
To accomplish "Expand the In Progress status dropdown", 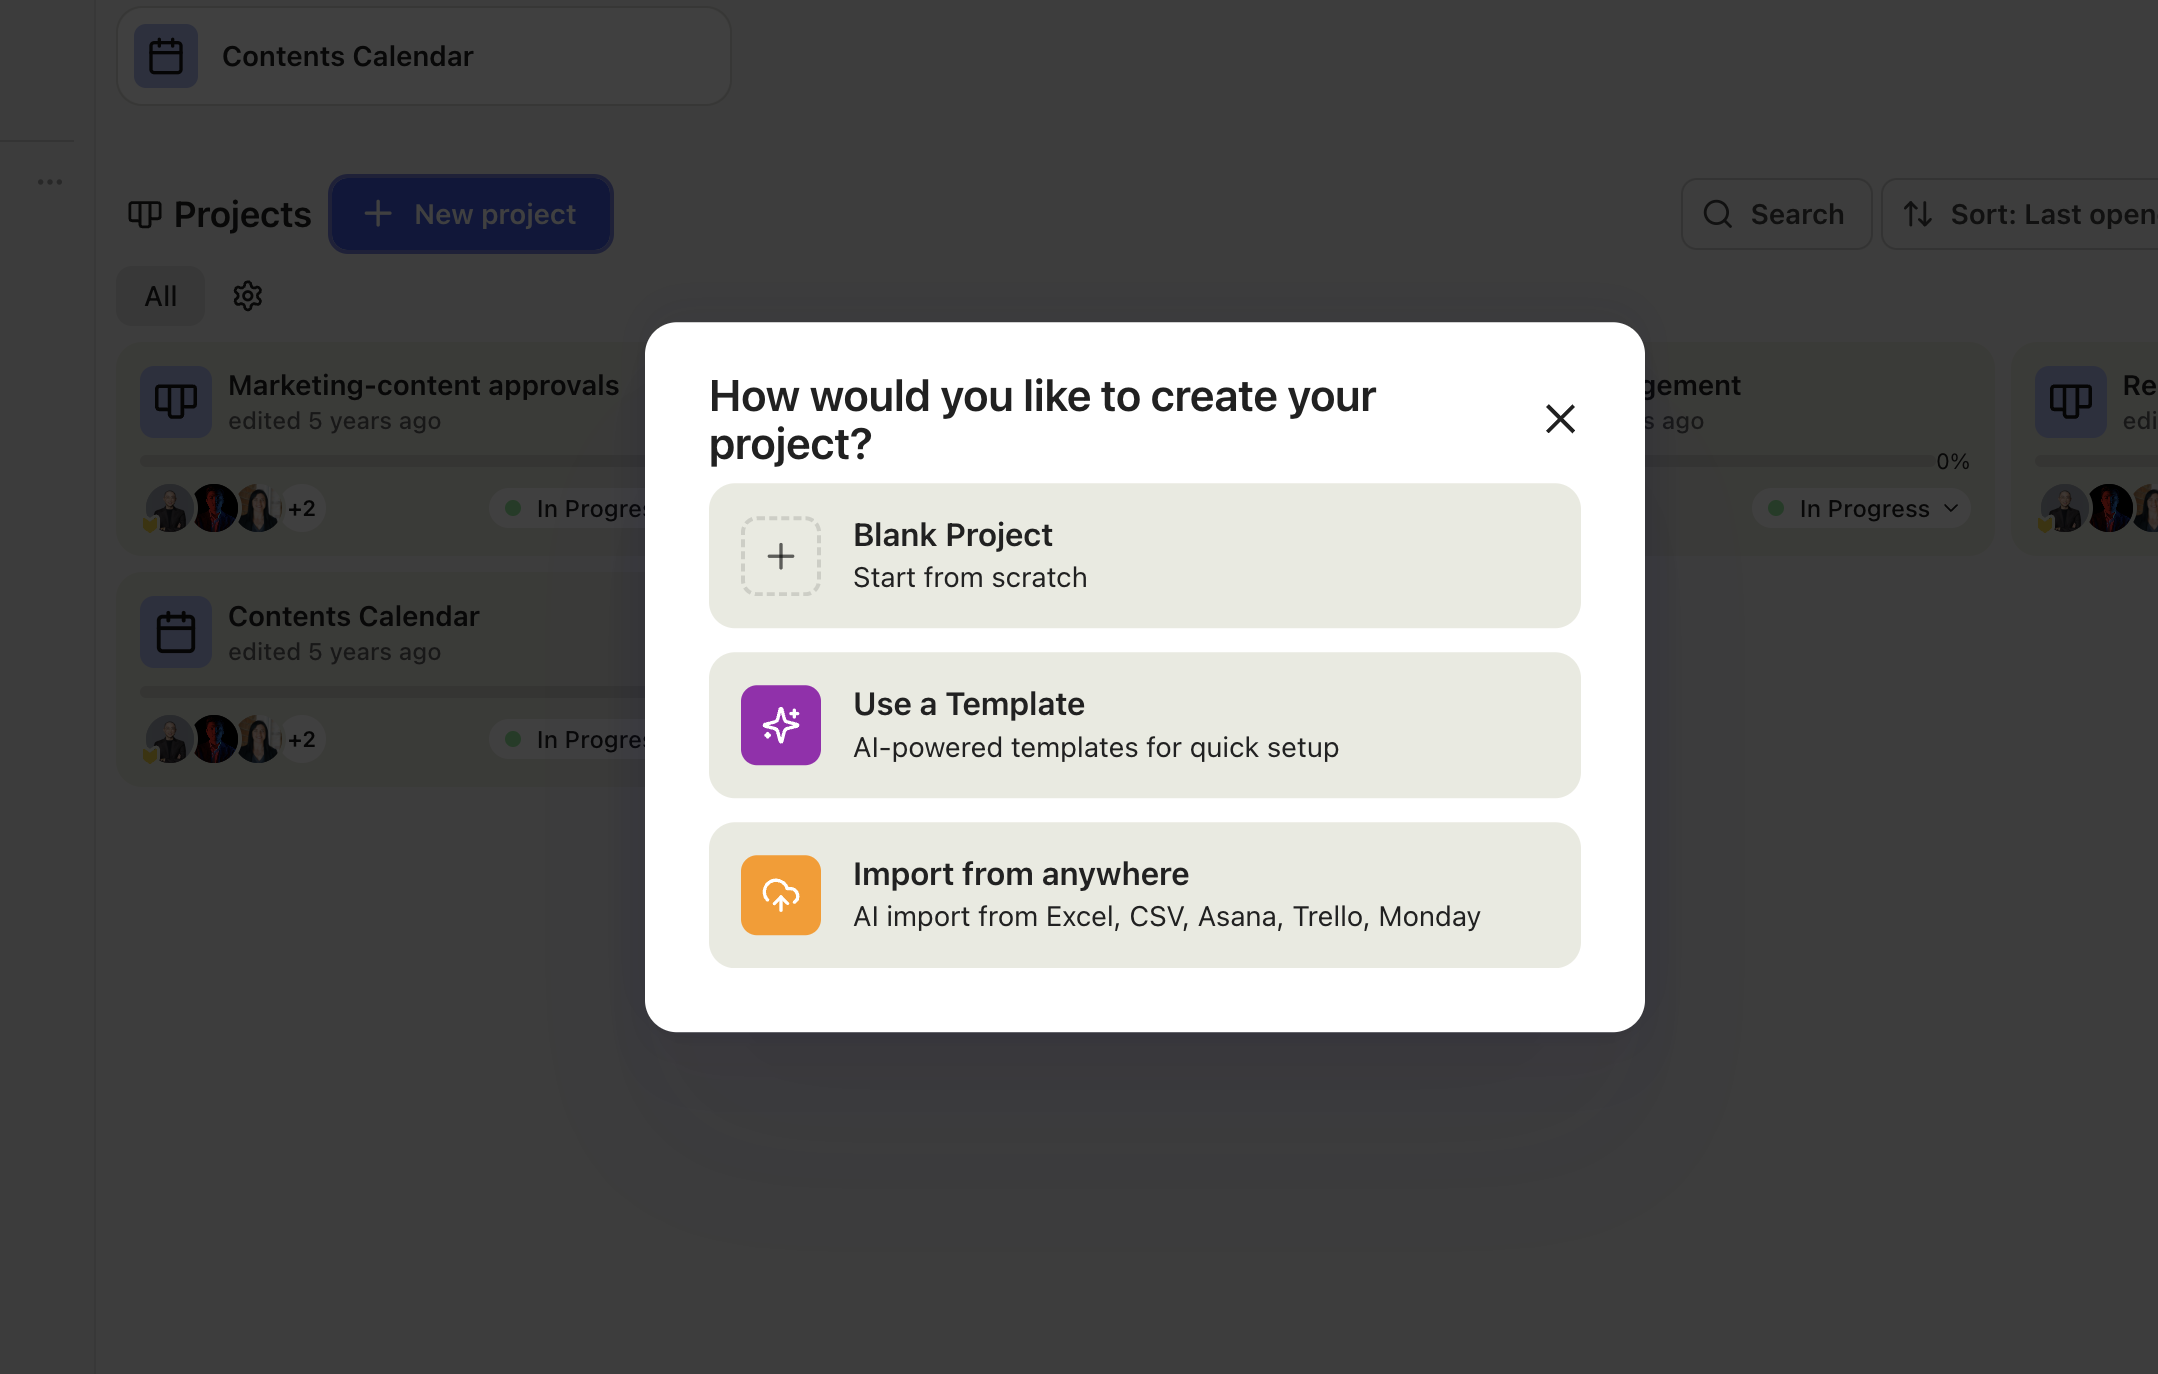I will point(1863,508).
